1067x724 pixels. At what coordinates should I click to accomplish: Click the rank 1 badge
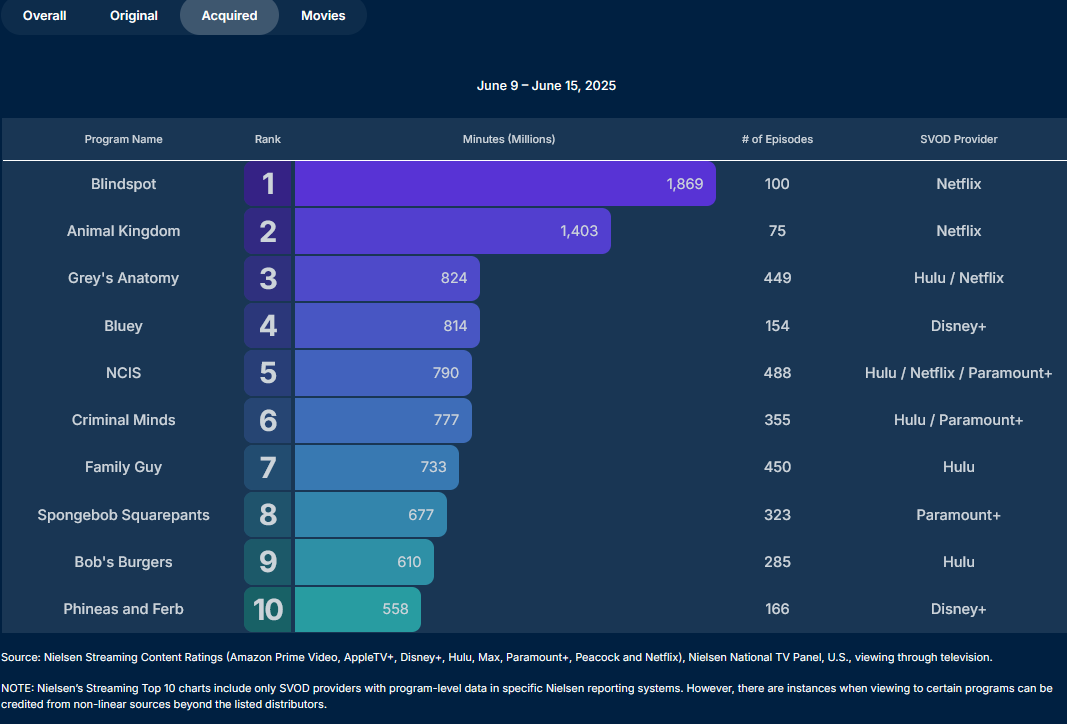[x=268, y=184]
